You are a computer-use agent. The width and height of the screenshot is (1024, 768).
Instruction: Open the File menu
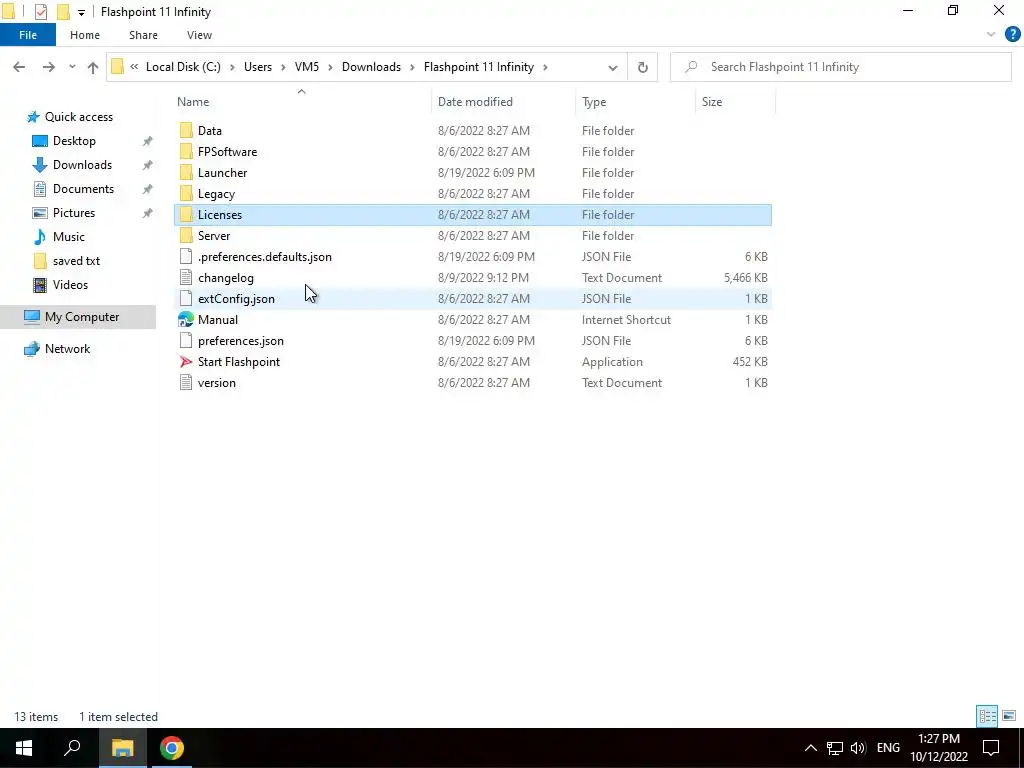tap(28, 35)
